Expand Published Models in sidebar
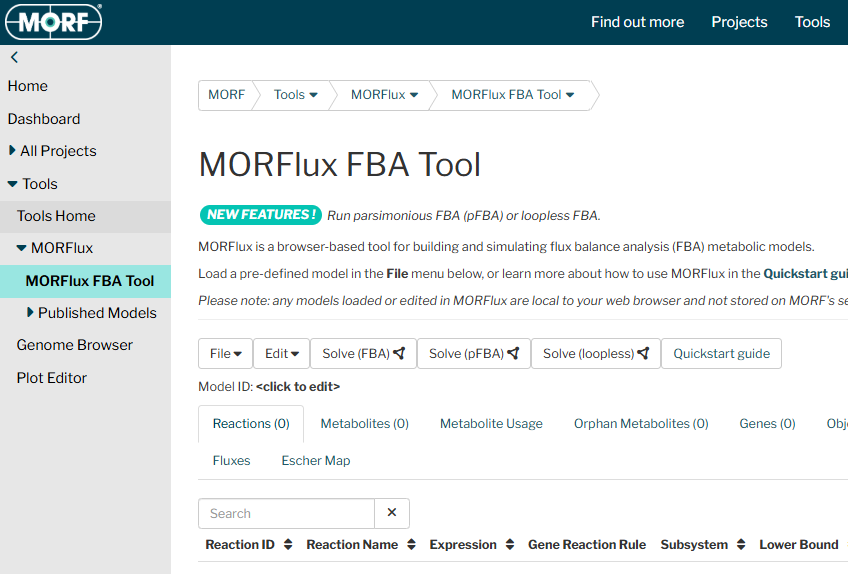This screenshot has height=574, width=848. (30, 313)
